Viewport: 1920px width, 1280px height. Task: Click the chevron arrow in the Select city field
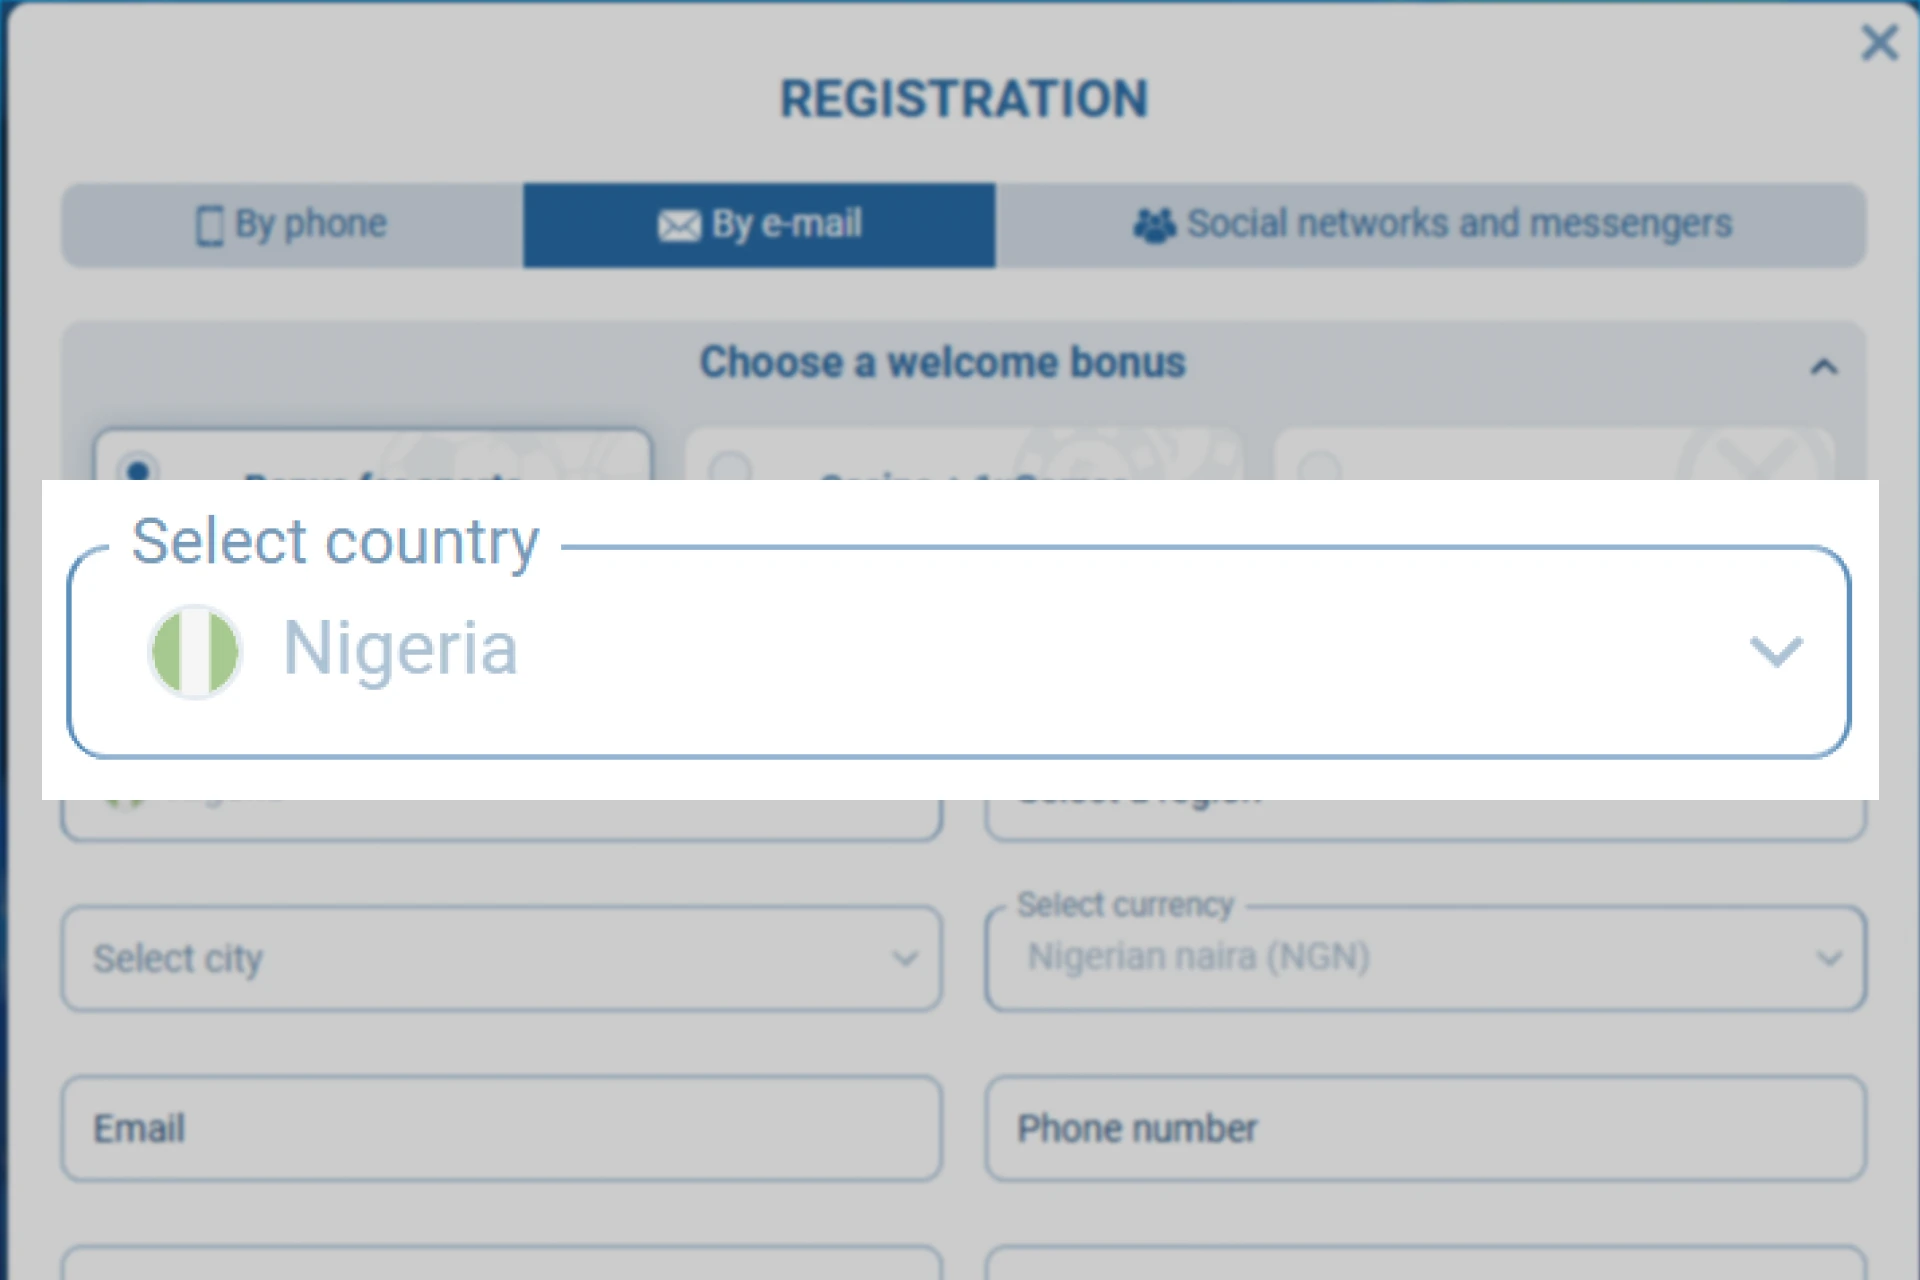point(905,959)
